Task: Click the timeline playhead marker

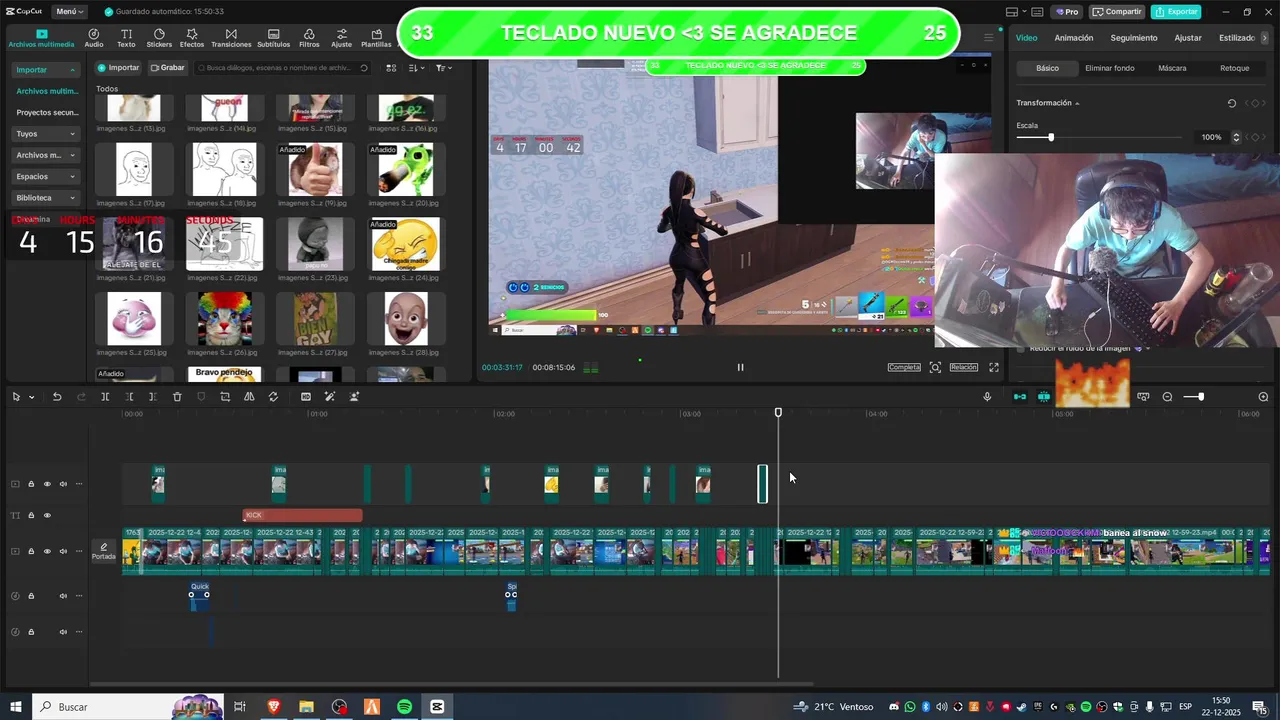Action: point(778,412)
